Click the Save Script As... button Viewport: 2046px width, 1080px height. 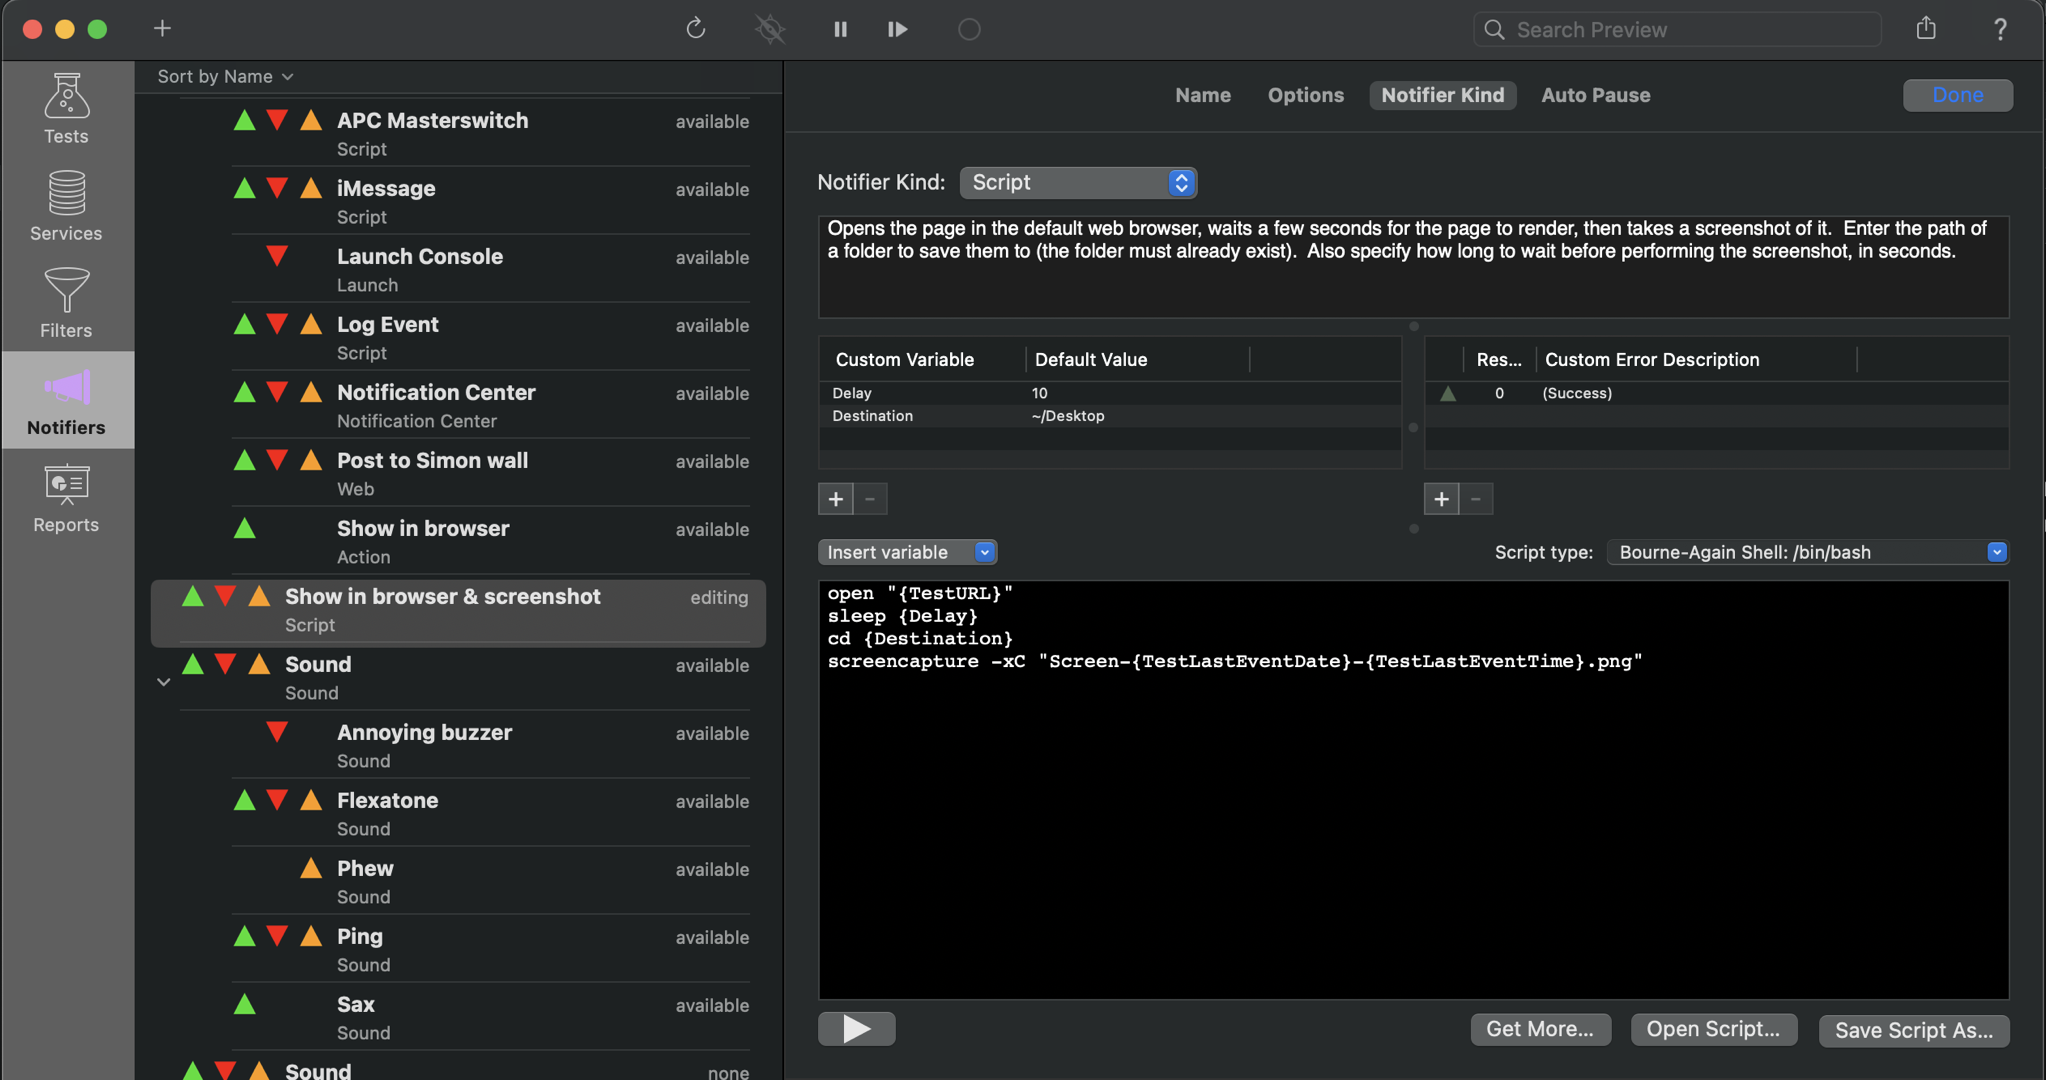click(x=1913, y=1030)
